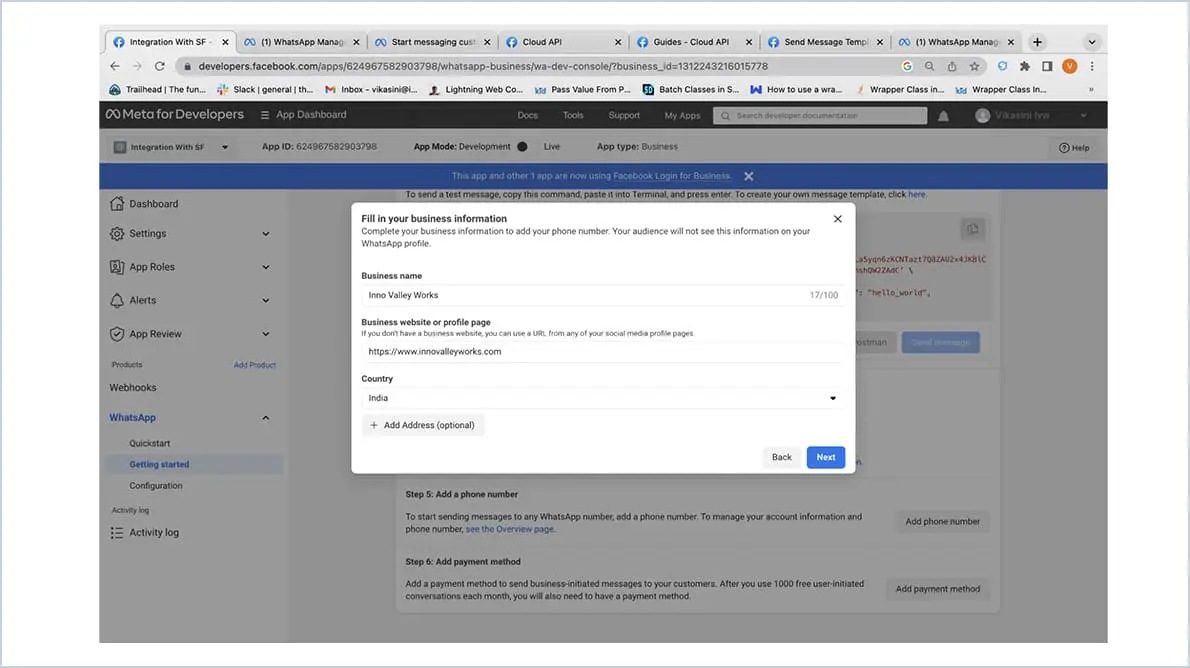Screen dimensions: 1190x668
Task: Toggle the browser side panel icon
Action: [x=1047, y=66]
